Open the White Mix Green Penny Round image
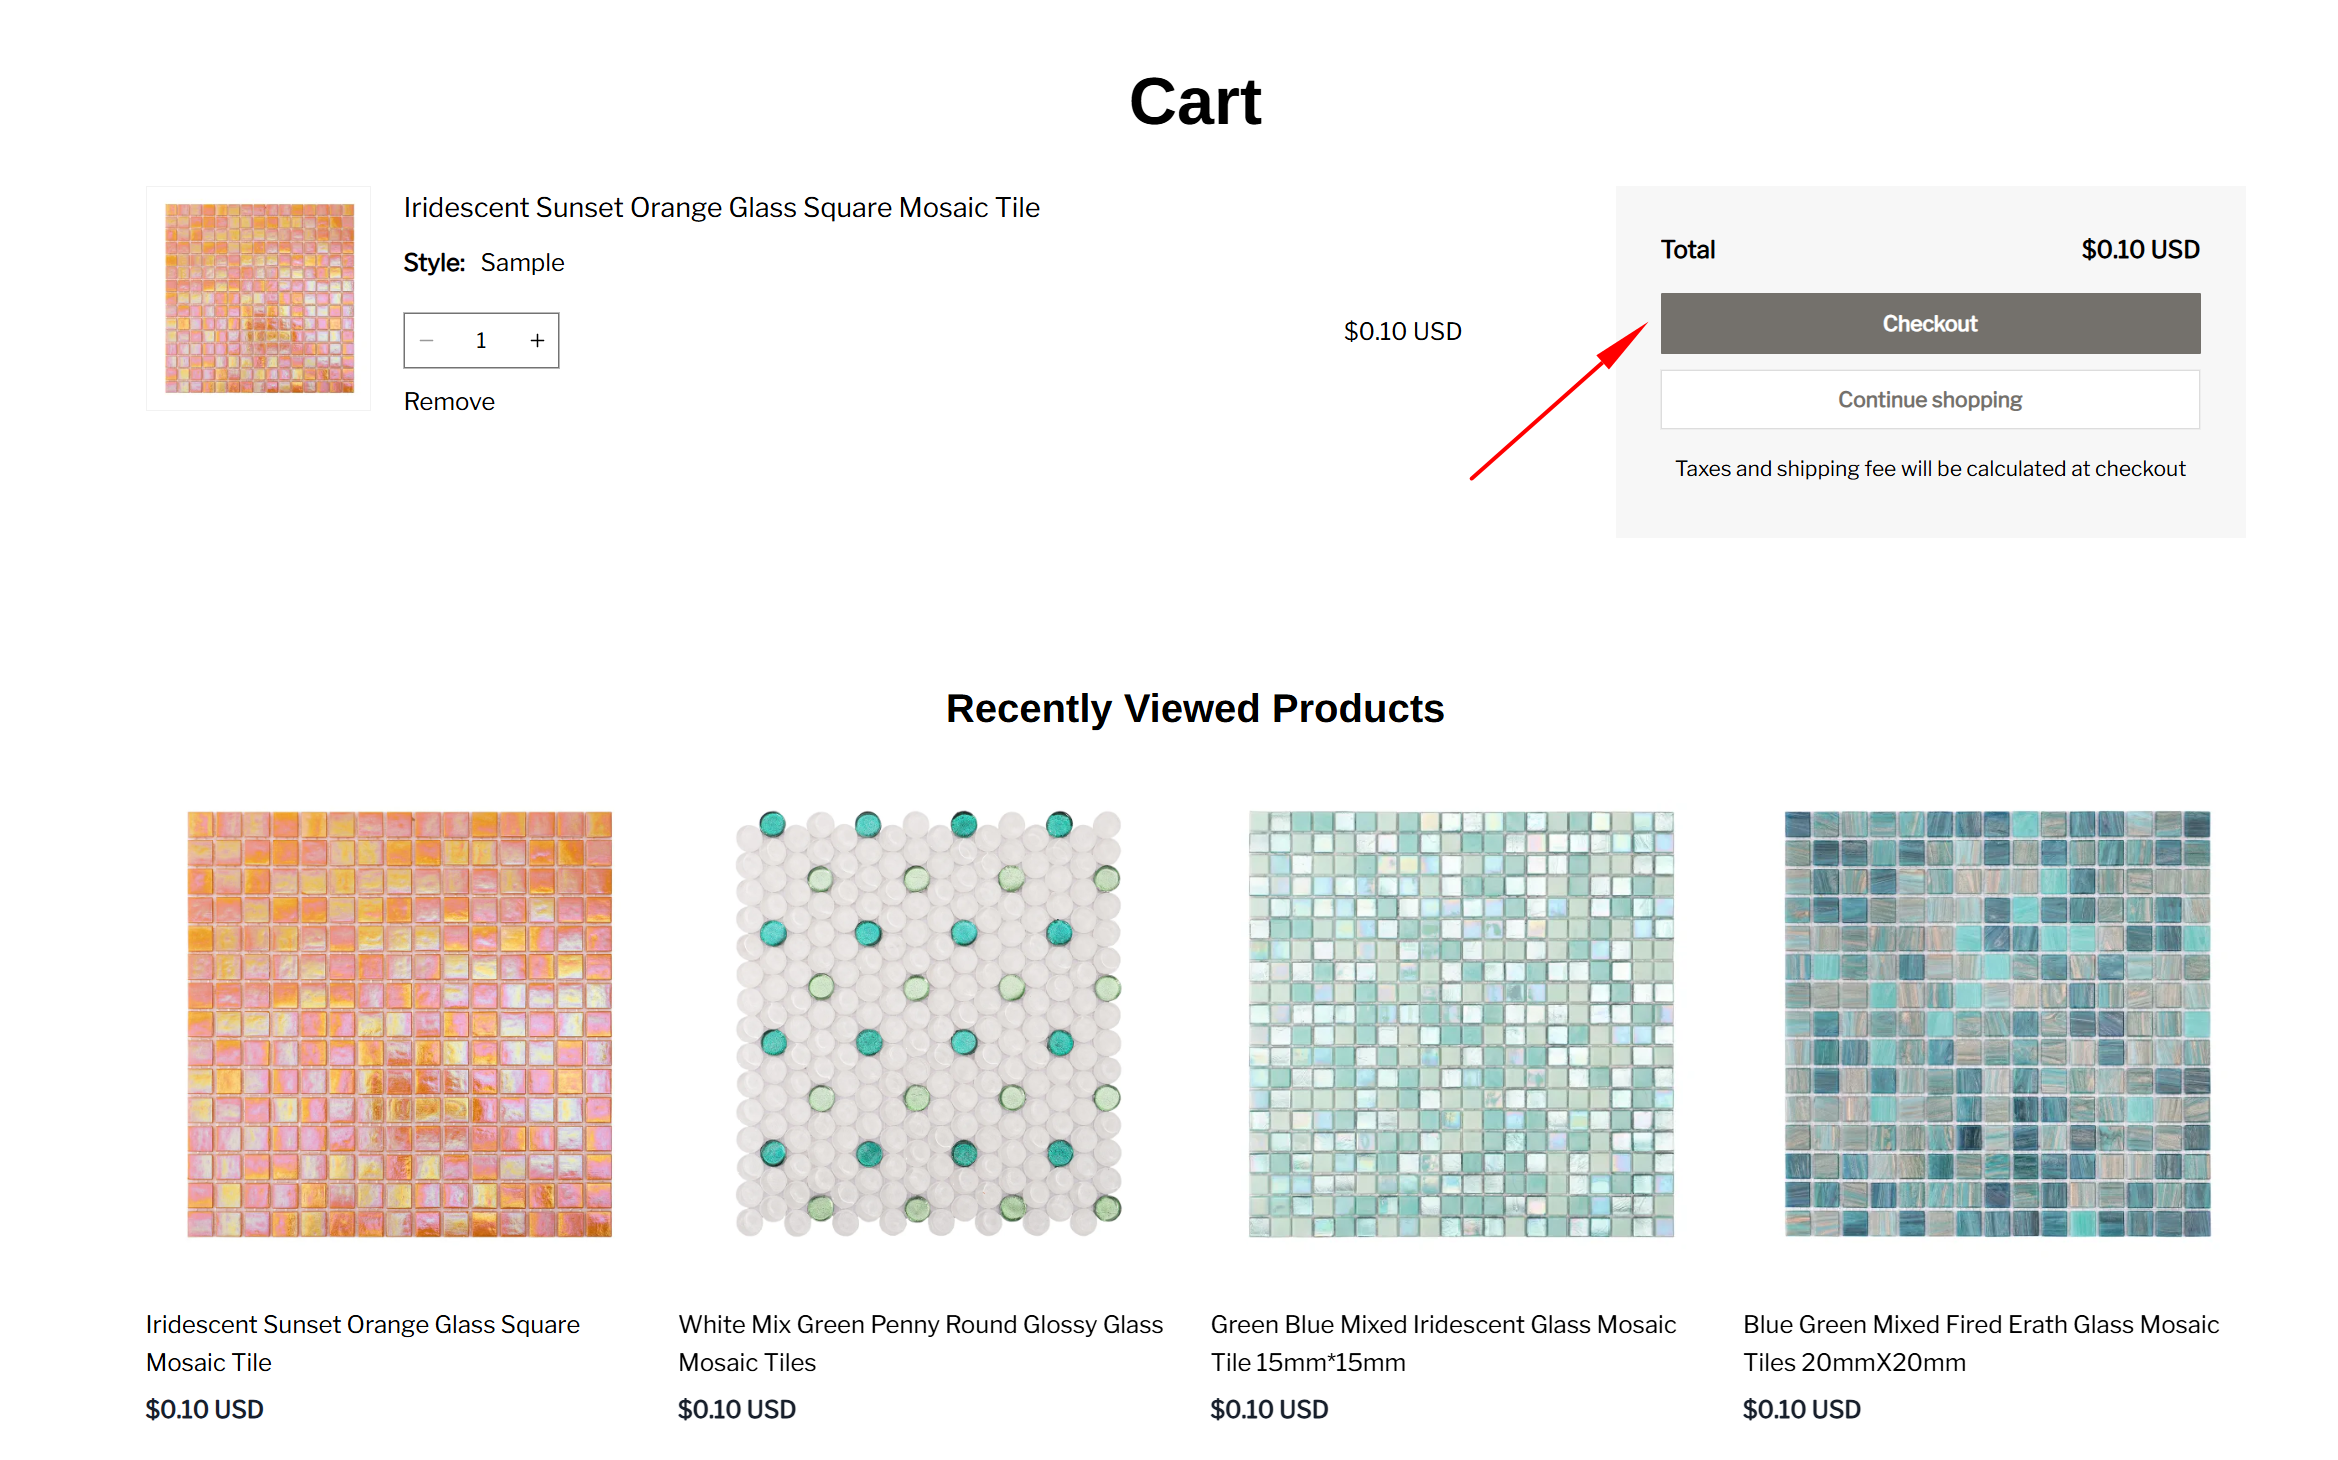The image size is (2338, 1460). click(x=929, y=1023)
